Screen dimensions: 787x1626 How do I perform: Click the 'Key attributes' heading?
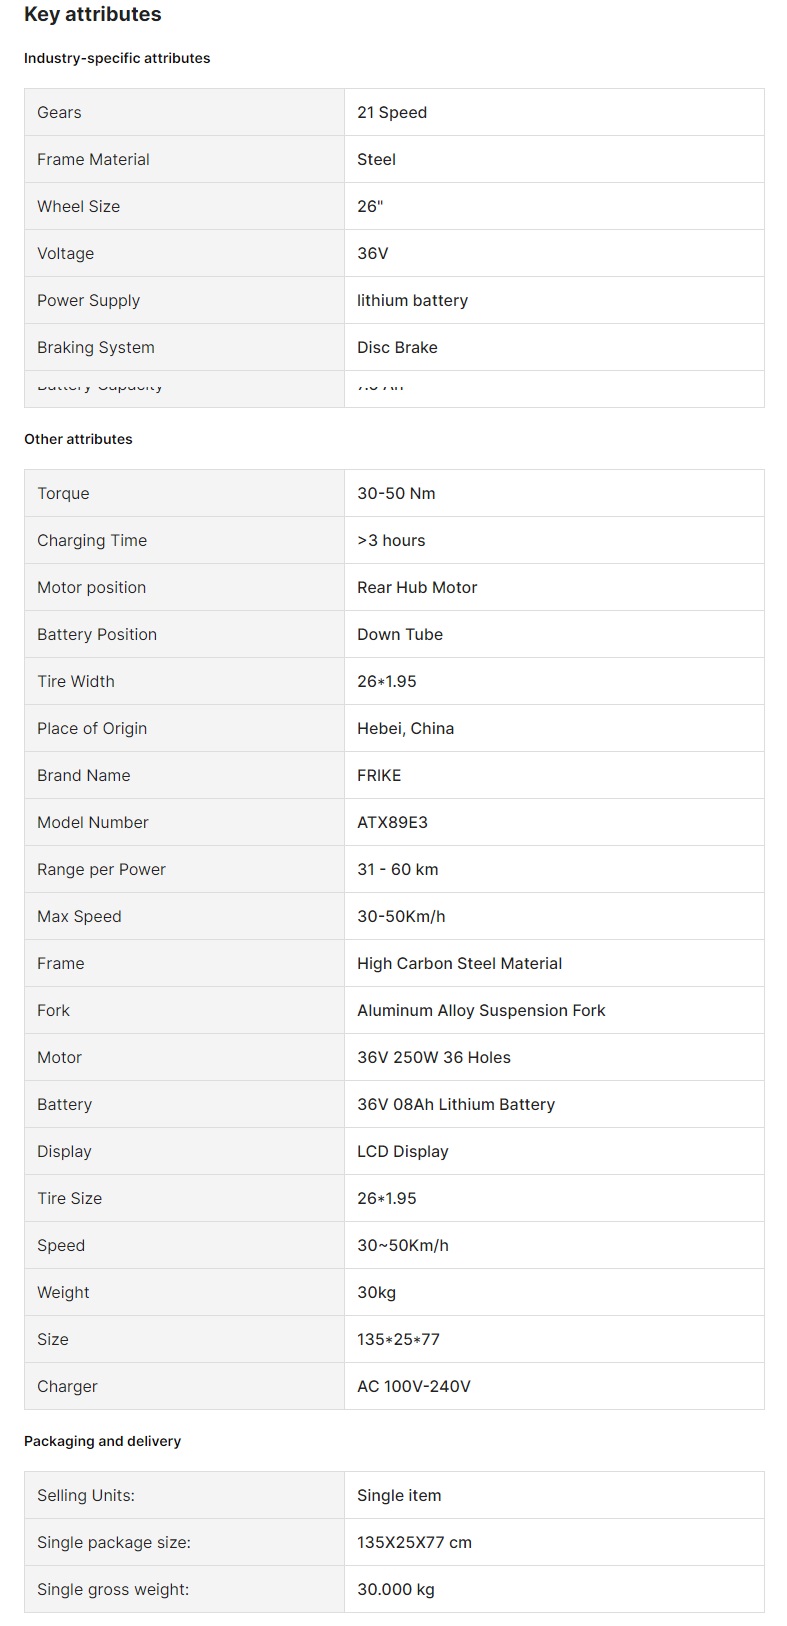pyautogui.click(x=92, y=15)
